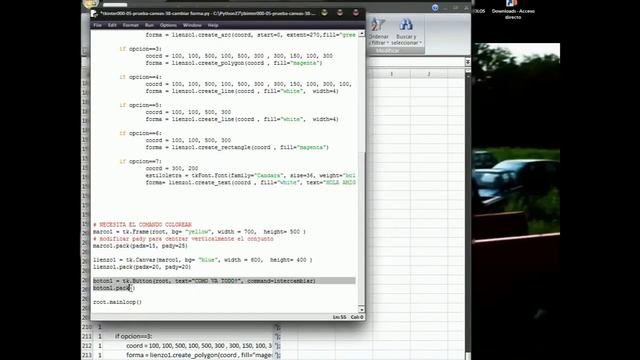
Task: Click the 'marco1.pack(padx=15, pady=25)' line
Action: tap(140, 246)
